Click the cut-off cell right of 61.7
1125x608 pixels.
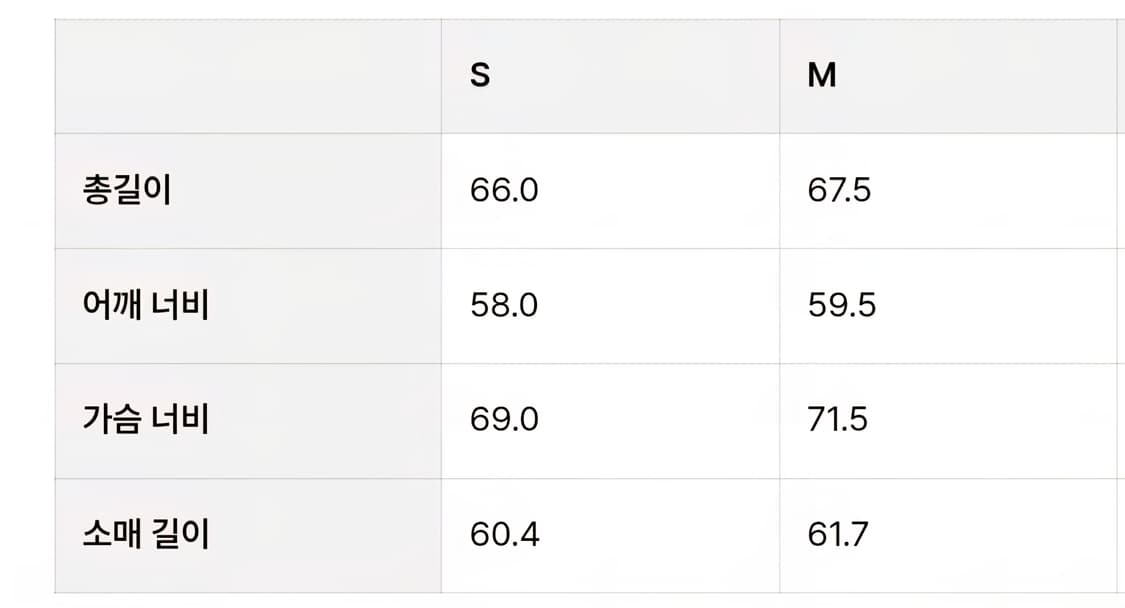coord(1120,534)
